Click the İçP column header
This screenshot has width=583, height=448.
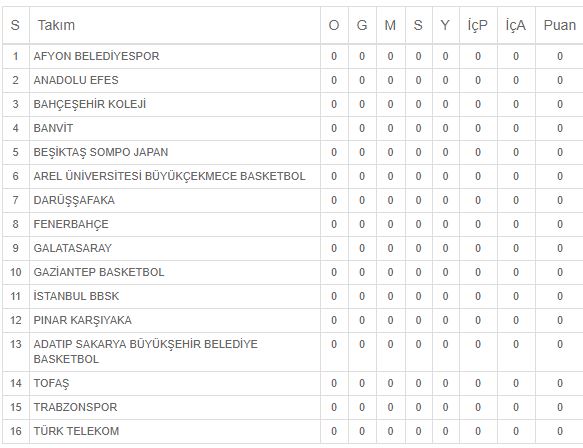[x=478, y=25]
